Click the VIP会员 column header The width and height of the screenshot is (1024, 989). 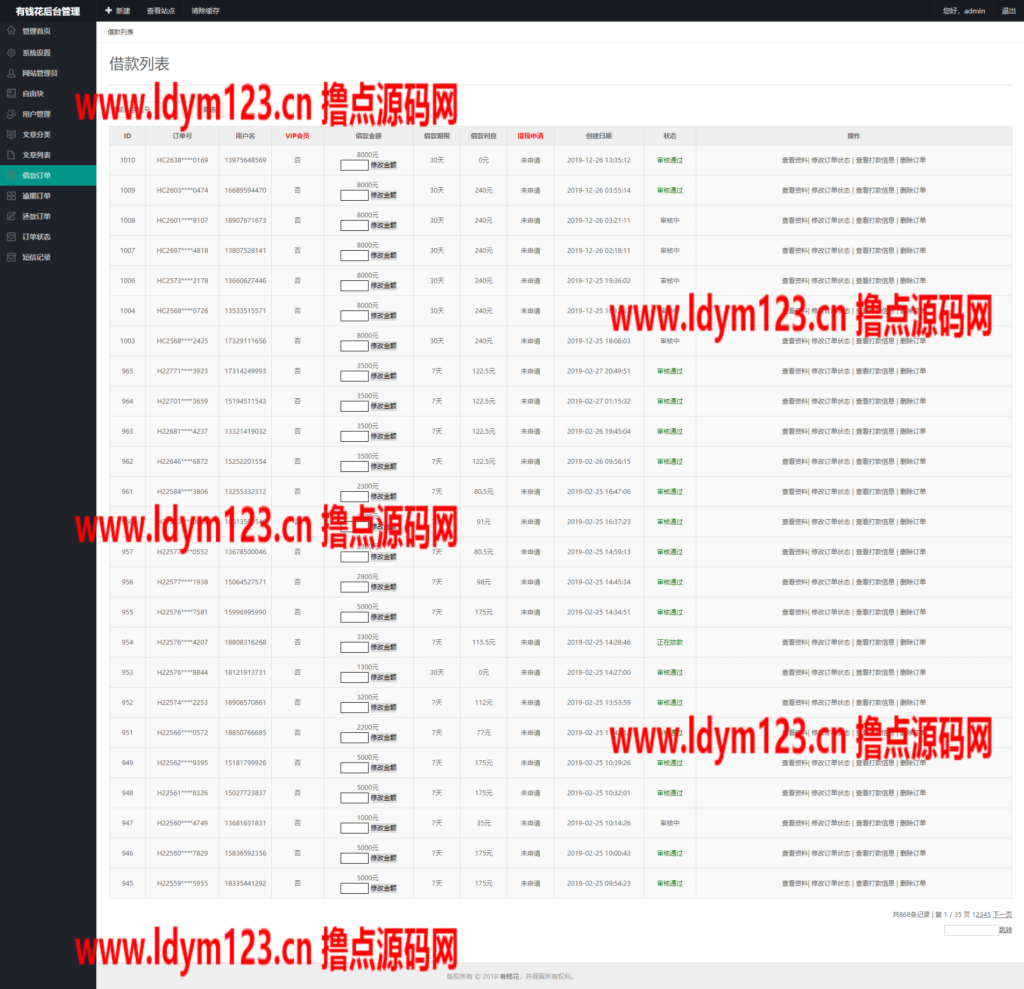pos(297,136)
